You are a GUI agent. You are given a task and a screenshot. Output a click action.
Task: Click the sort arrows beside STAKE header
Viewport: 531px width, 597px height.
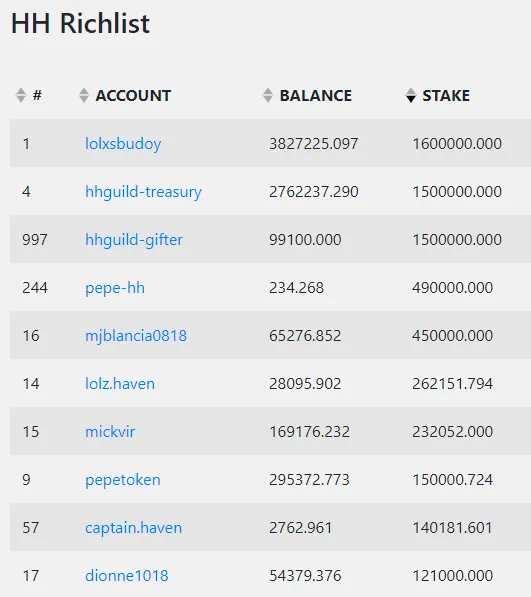411,95
